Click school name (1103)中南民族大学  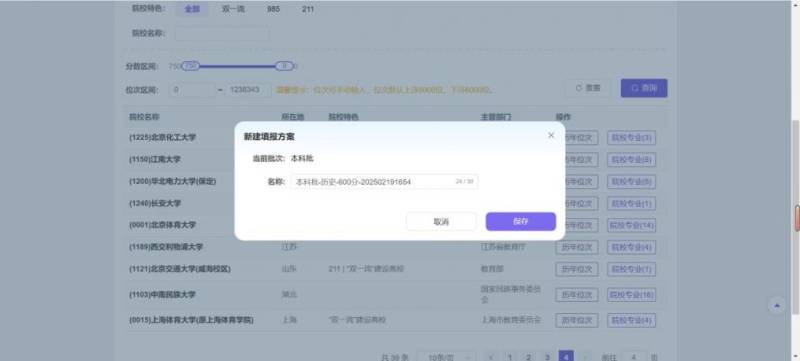pyautogui.click(x=162, y=295)
